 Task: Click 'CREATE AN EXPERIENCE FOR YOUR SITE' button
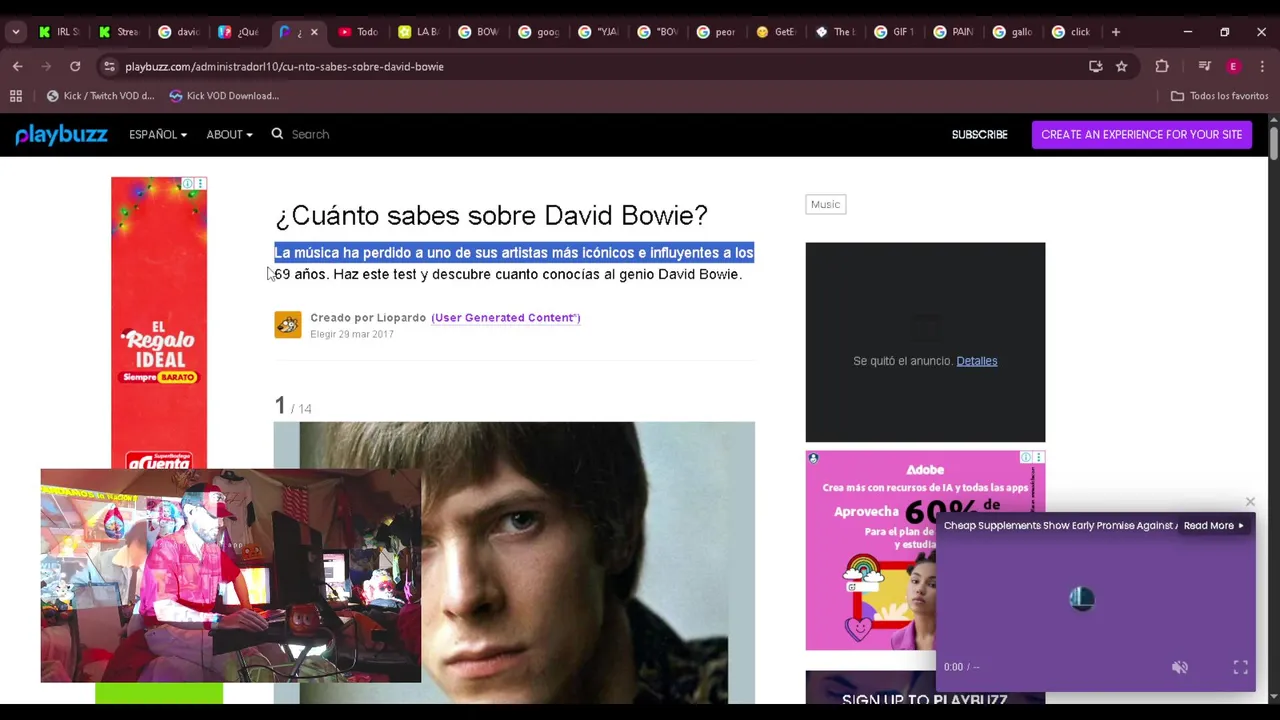point(1141,134)
